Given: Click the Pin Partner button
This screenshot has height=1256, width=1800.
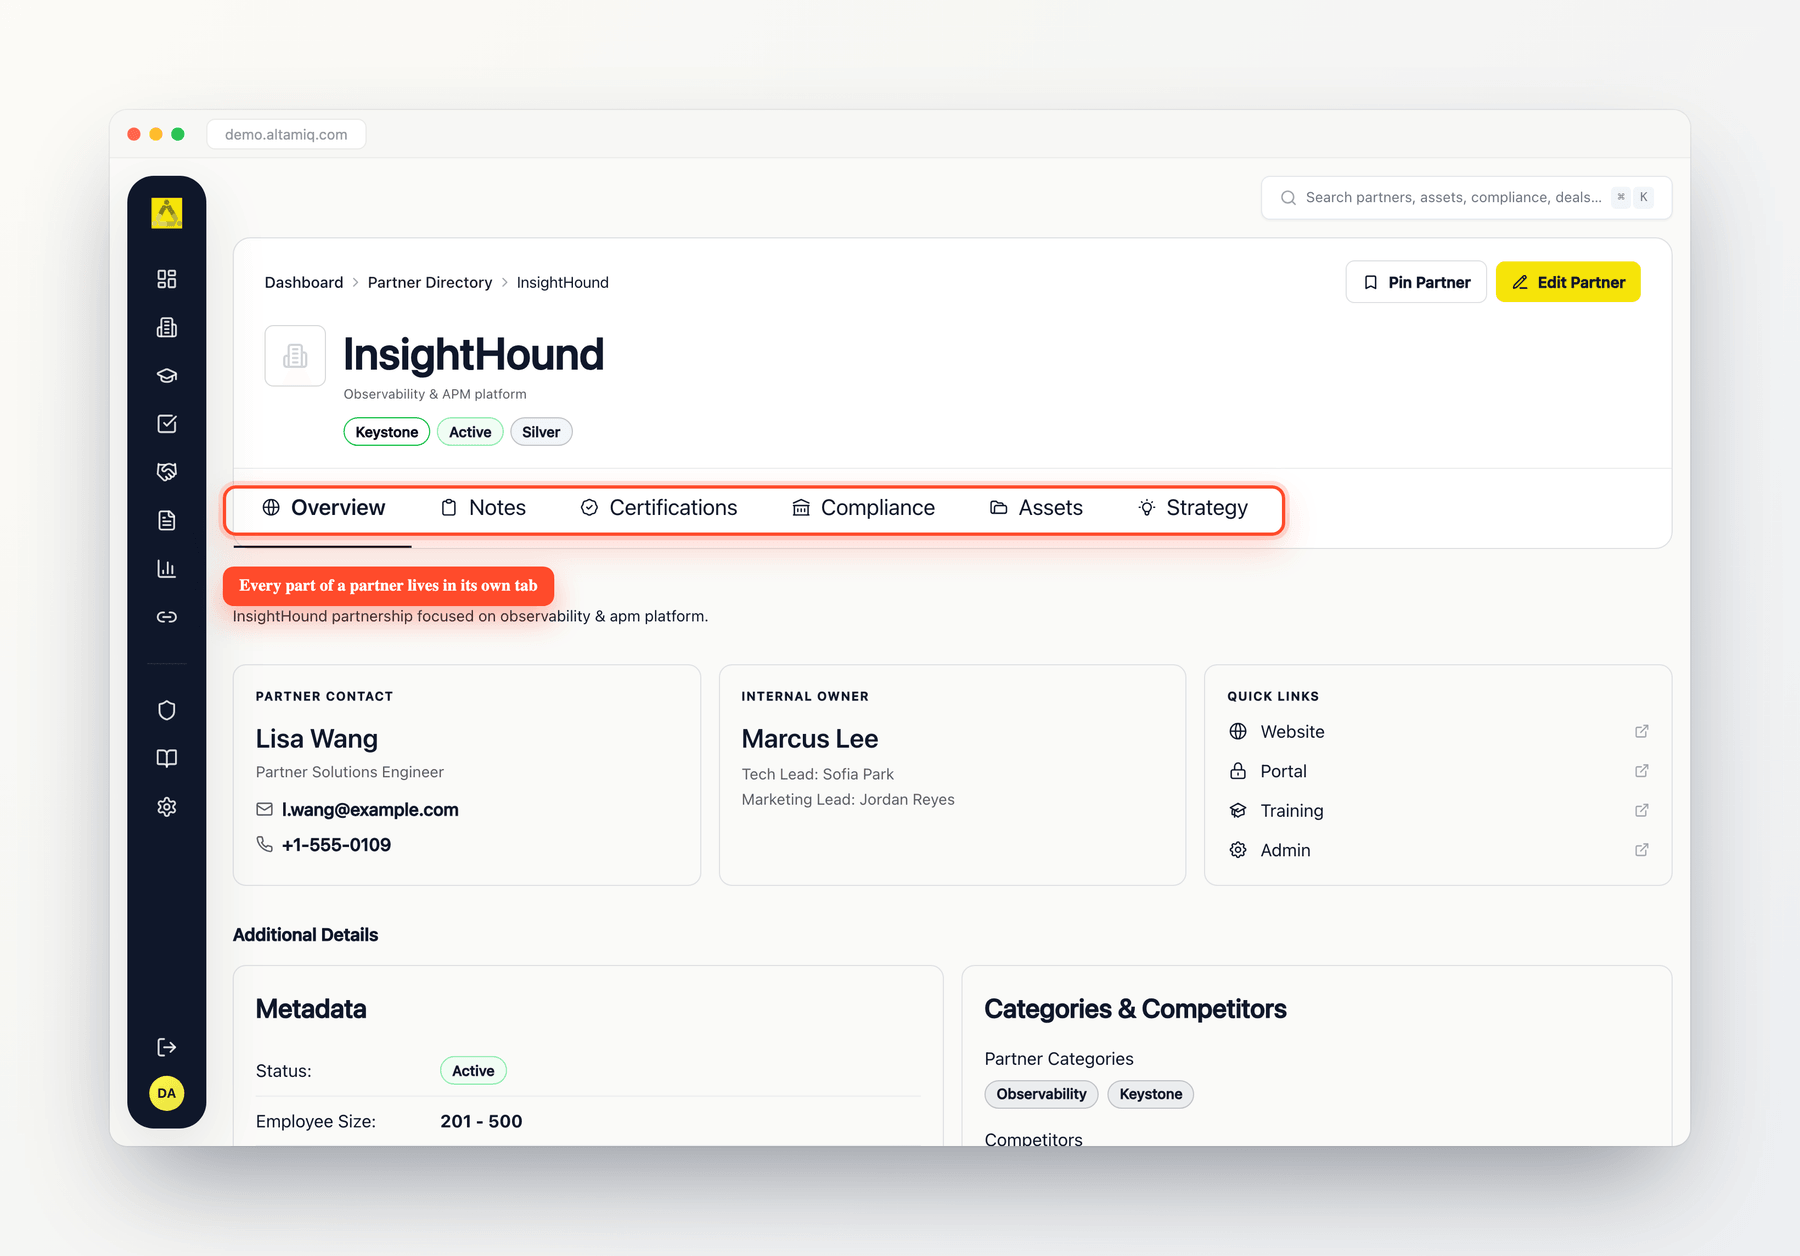Looking at the screenshot, I should click(x=1416, y=282).
